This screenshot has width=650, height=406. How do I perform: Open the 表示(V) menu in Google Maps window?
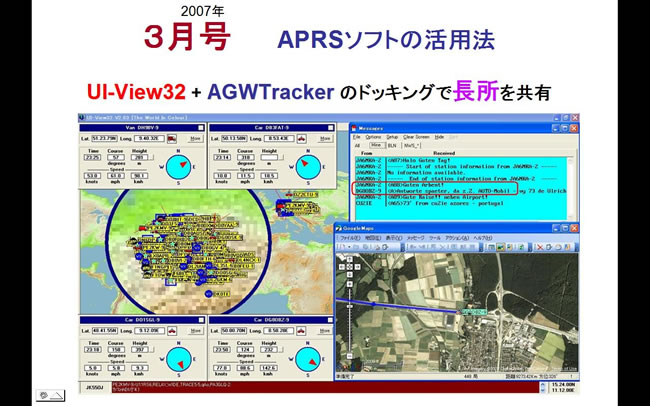[x=394, y=238]
